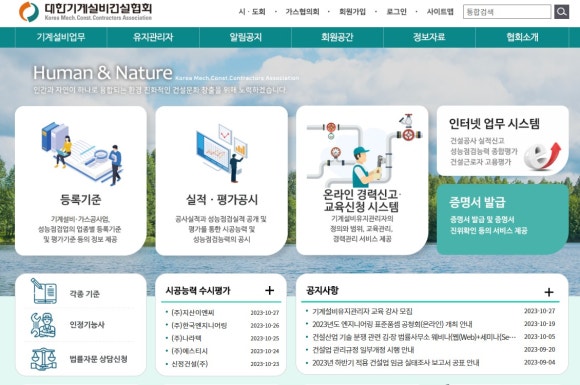This screenshot has height=385, width=580.
Task: Click the 각종 기준 book icon
Action: 44,291
